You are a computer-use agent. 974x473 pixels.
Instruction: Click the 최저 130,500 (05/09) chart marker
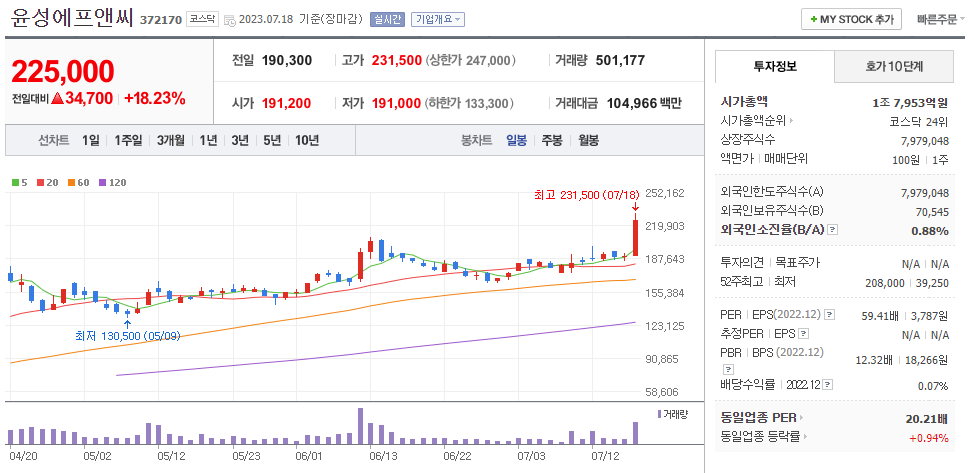coord(127,336)
